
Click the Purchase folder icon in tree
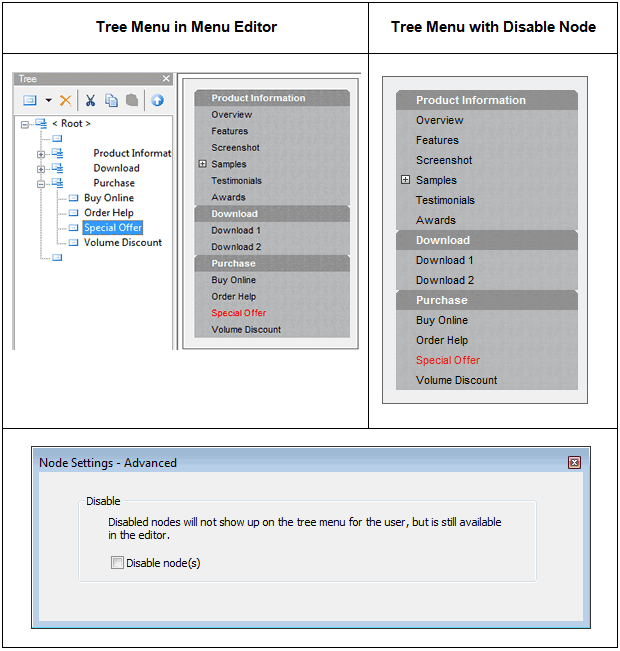tap(57, 183)
